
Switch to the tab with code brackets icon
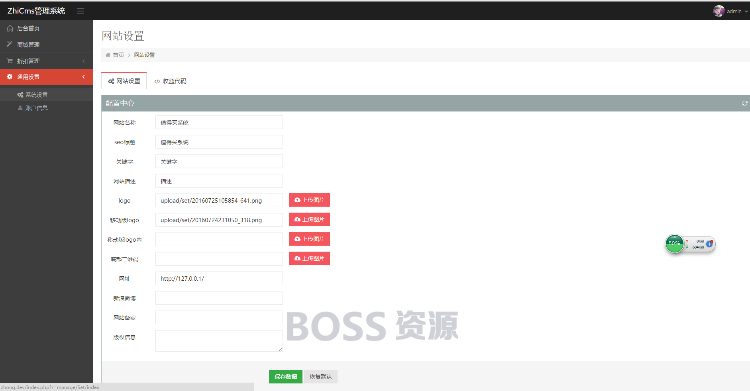[170, 81]
